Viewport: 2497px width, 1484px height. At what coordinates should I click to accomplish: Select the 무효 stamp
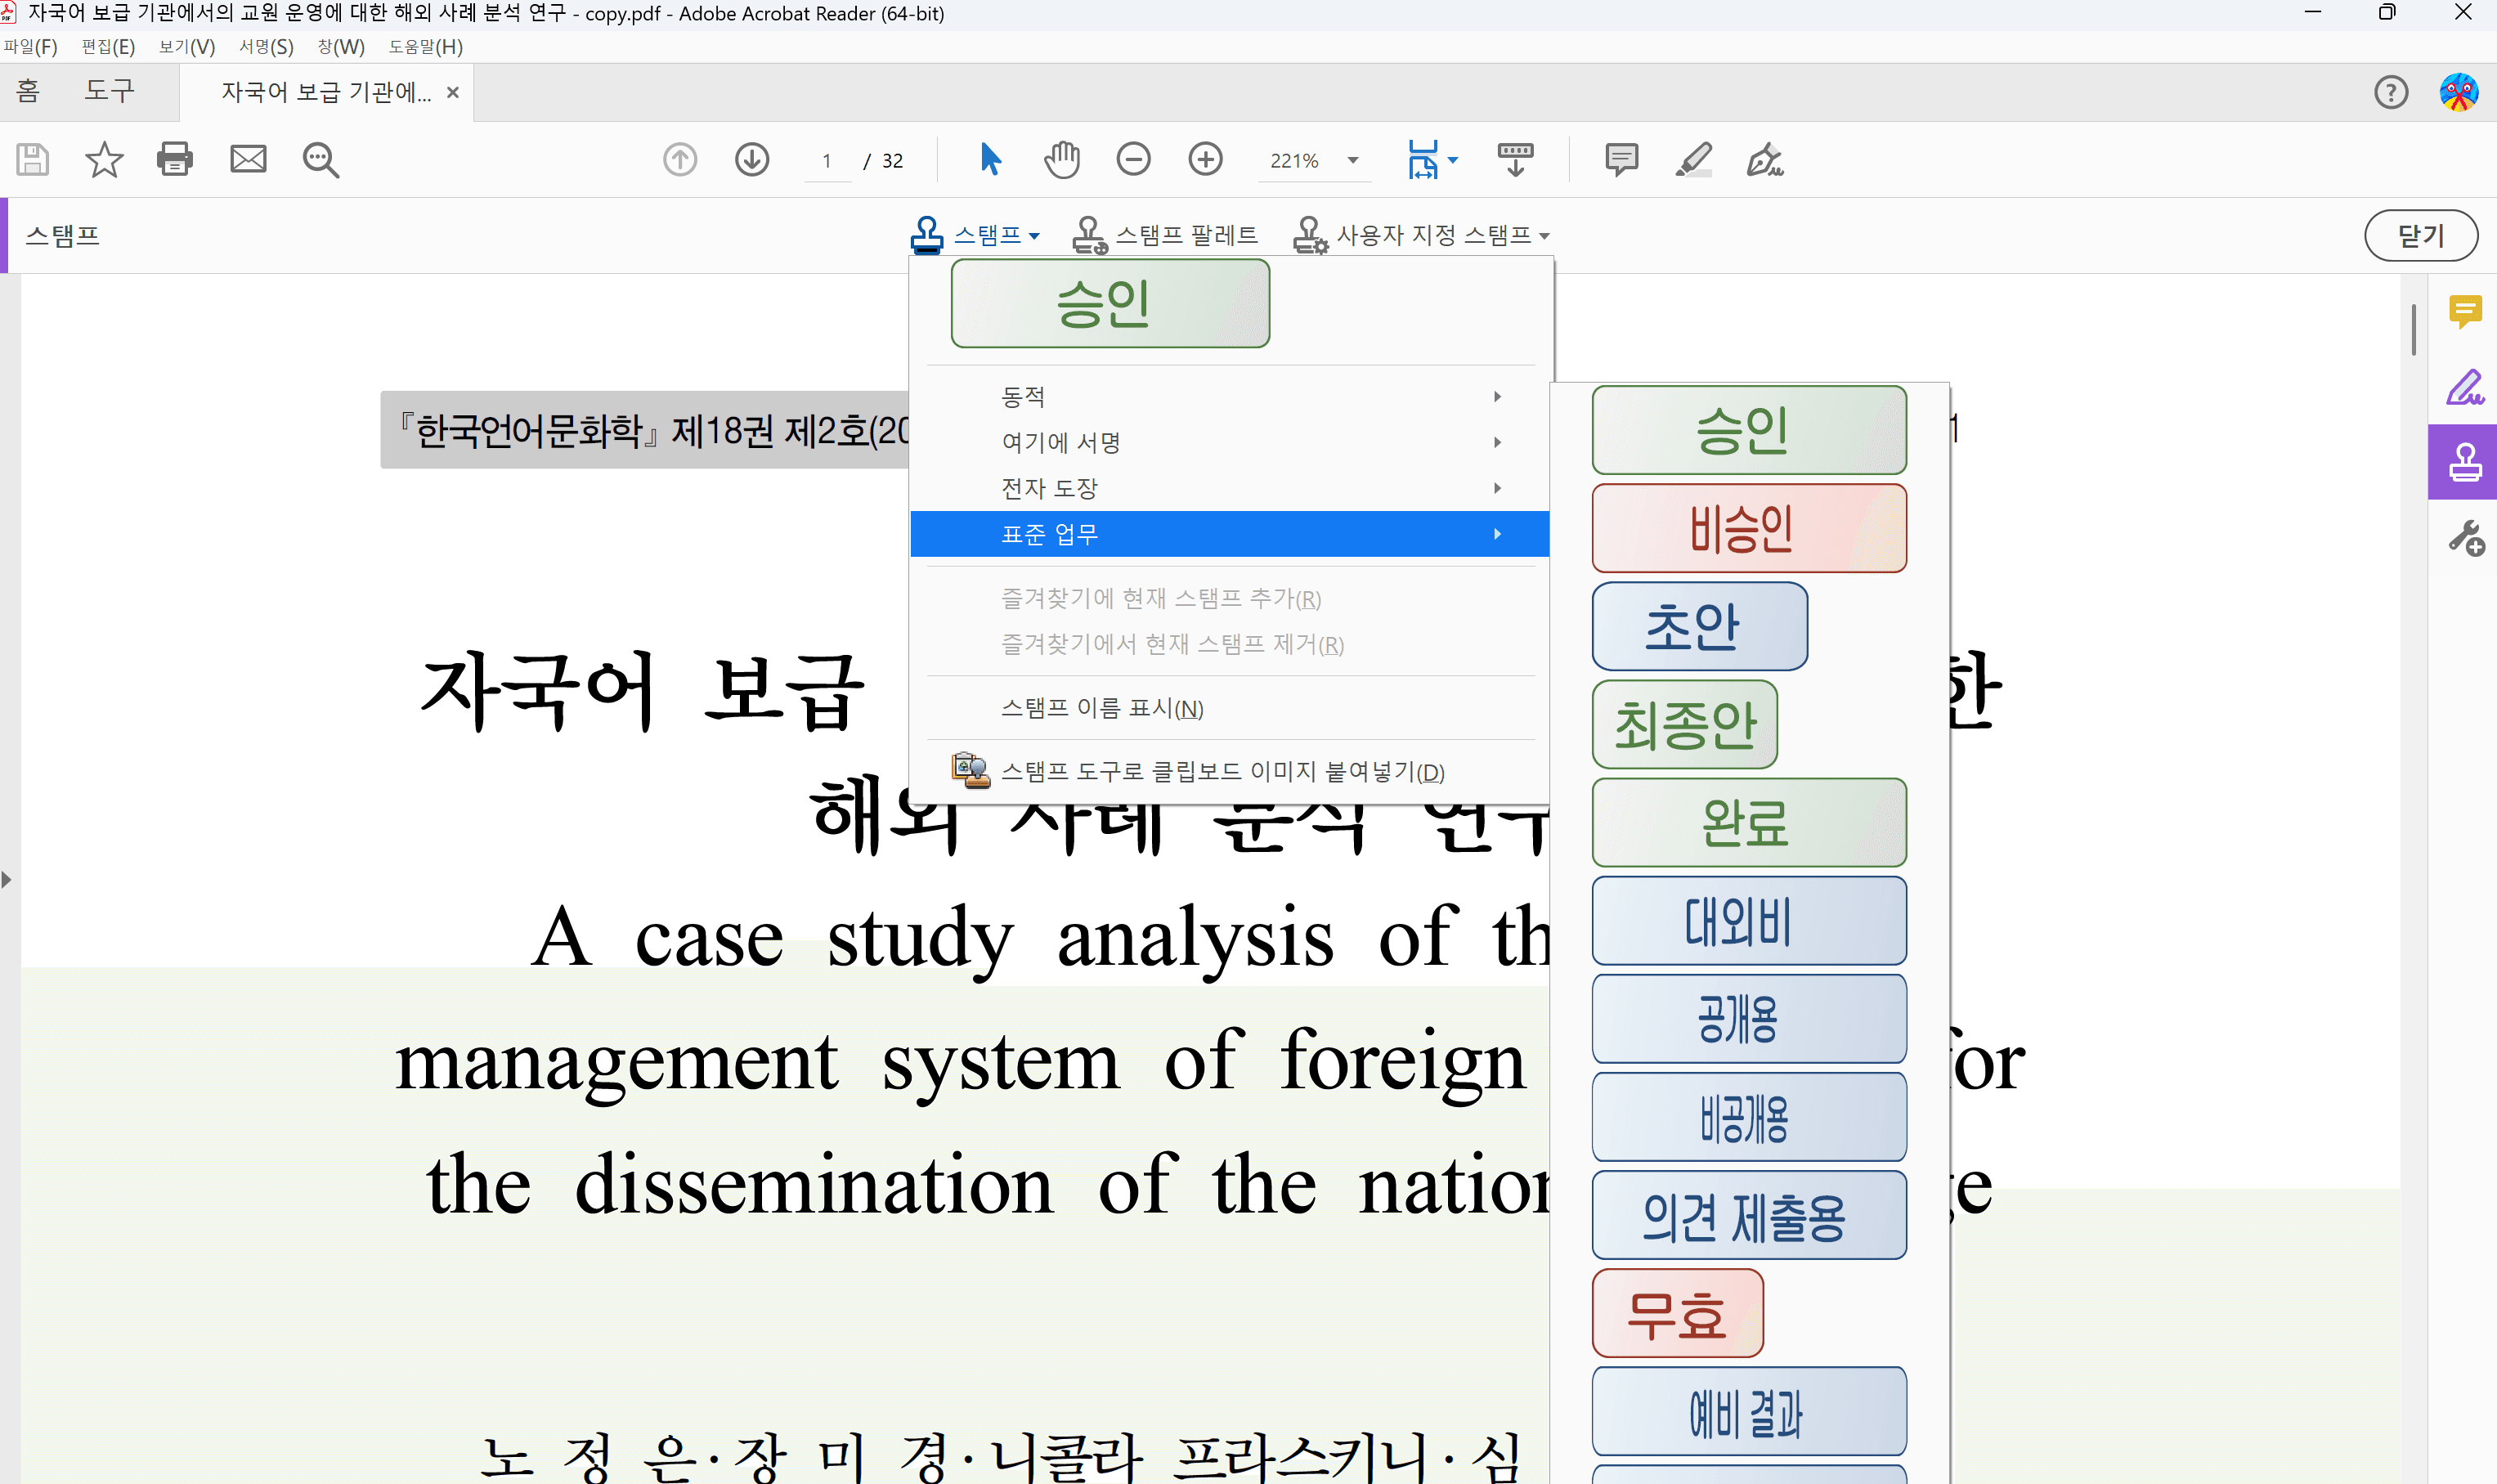click(x=1677, y=1313)
